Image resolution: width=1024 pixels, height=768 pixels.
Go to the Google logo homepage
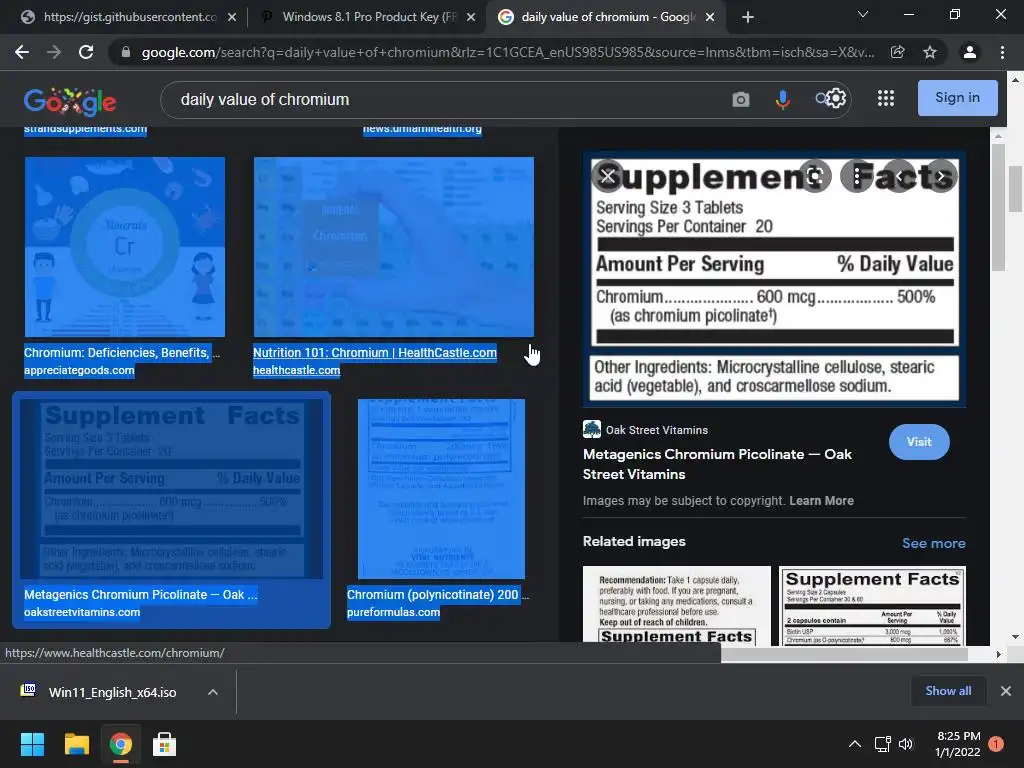[x=70, y=101]
